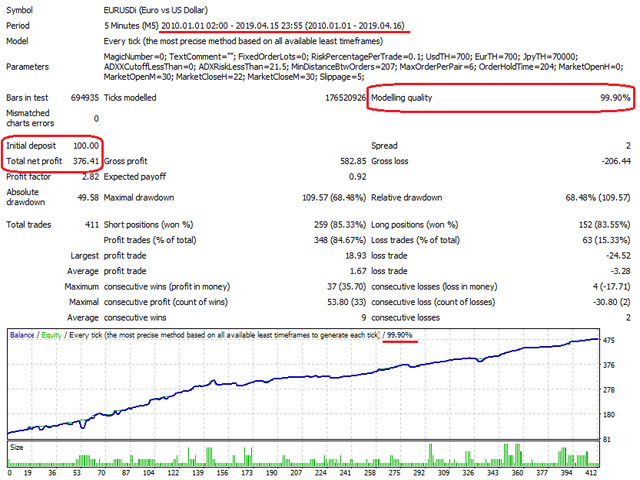The image size is (640, 480).
Task: Click the Size label in volume chart
Action: click(16, 447)
